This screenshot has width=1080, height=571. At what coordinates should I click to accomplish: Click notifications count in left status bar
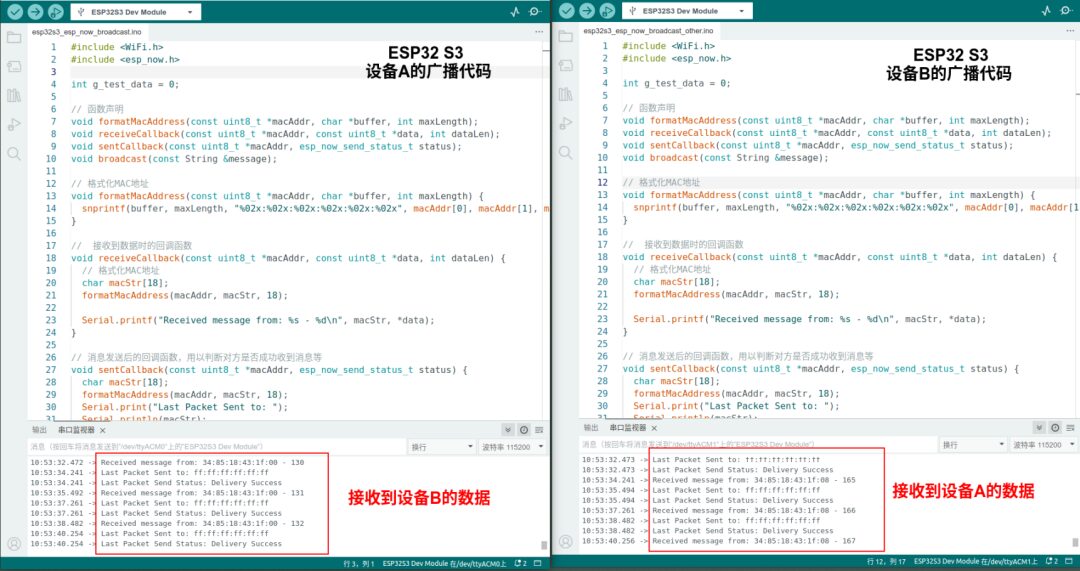[x=520, y=563]
